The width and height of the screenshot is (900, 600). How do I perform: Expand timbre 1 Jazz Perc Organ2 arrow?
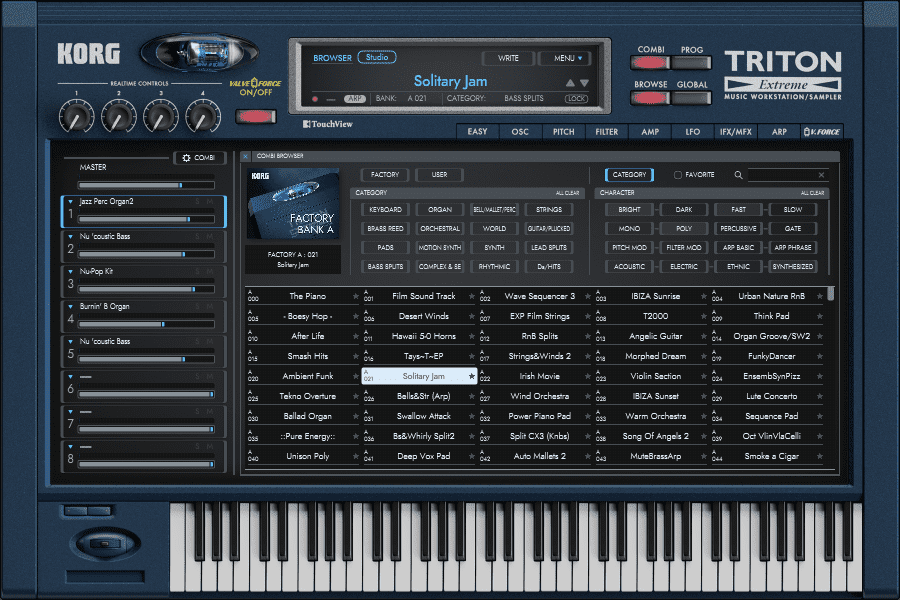[x=71, y=202]
